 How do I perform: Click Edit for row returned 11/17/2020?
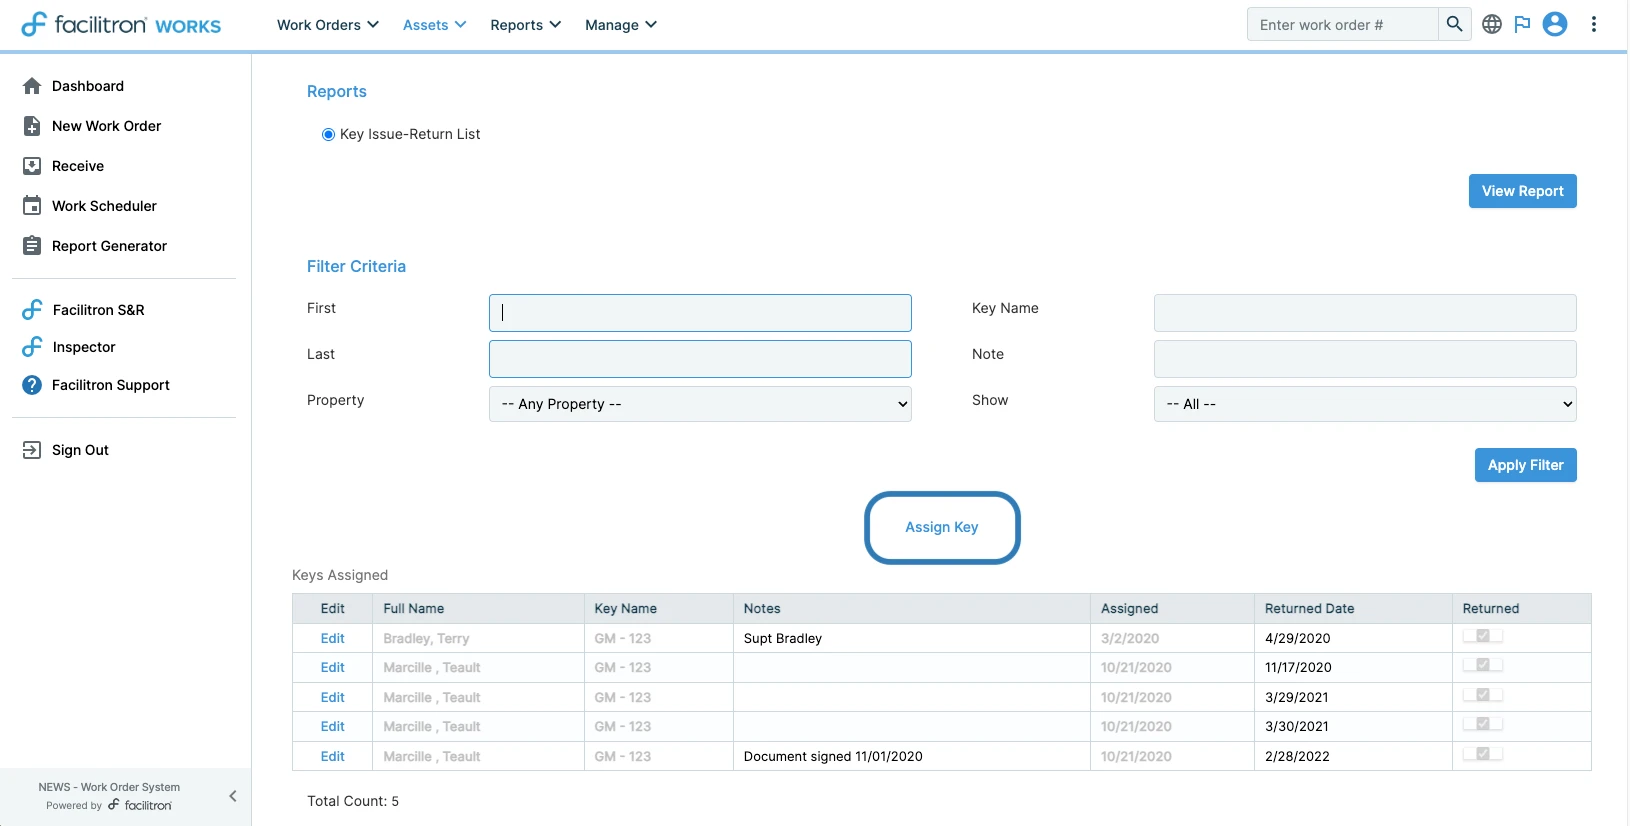(332, 667)
